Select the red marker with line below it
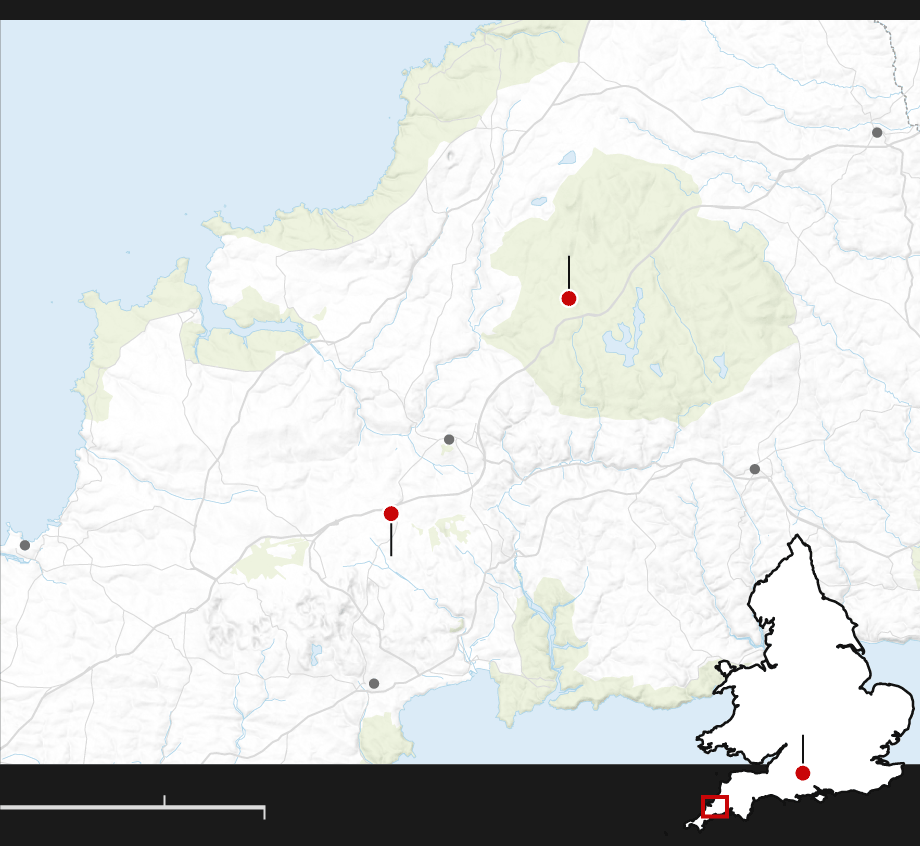The image size is (920, 846). pos(391,514)
